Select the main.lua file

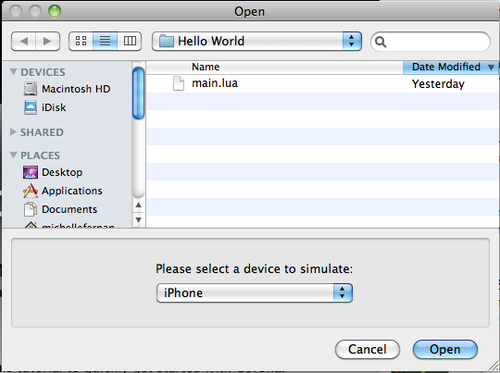pos(322,84)
